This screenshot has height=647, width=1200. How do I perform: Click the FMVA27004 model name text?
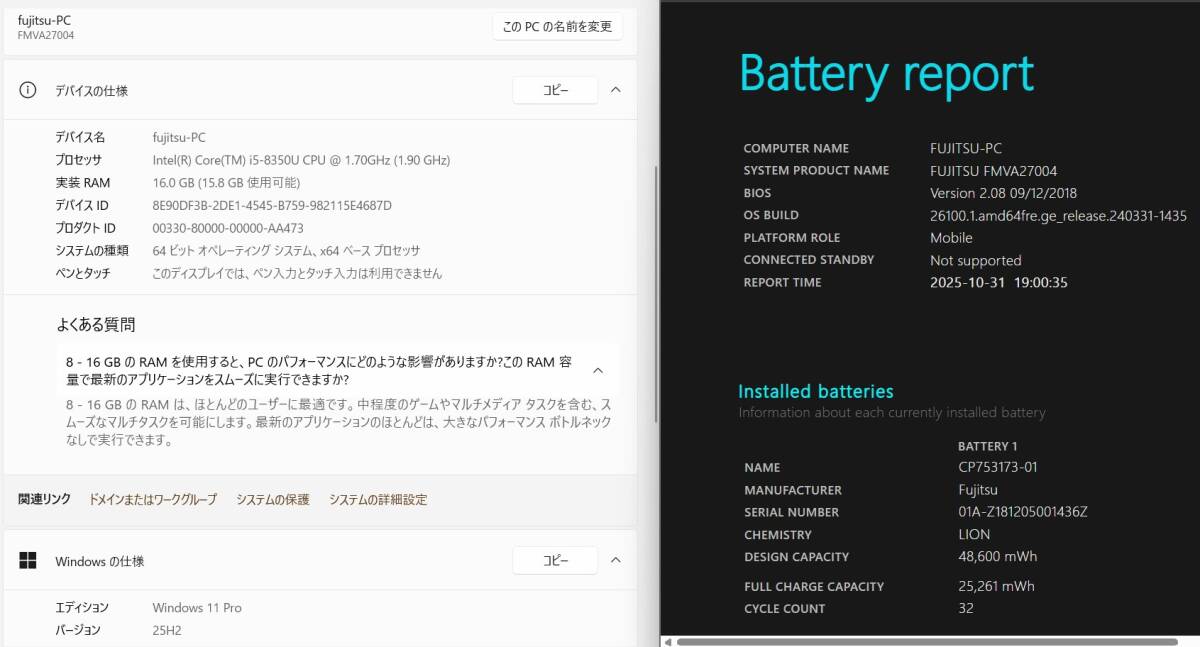click(x=46, y=35)
